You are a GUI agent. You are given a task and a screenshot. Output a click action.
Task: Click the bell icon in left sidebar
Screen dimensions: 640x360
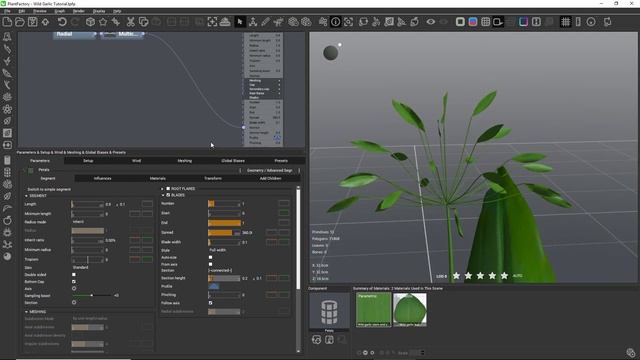[x=7, y=37]
